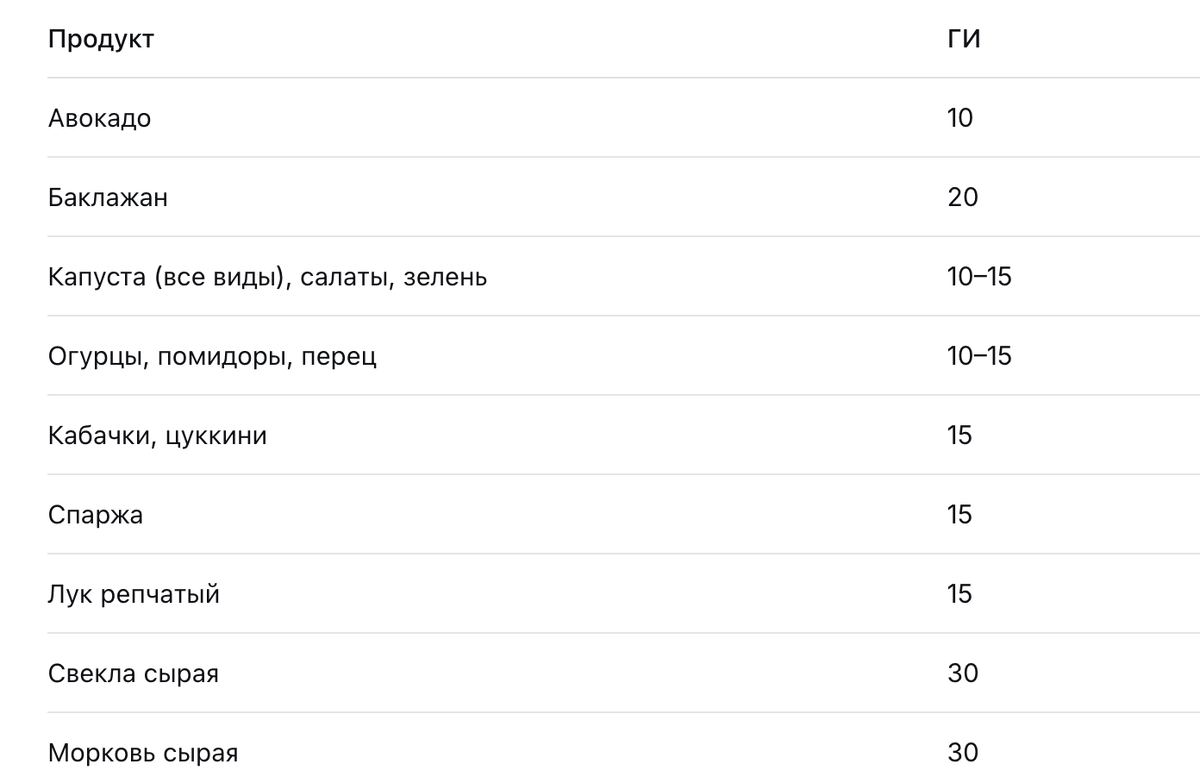The height and width of the screenshot is (783, 1200).
Task: Click the Продукт column header
Action: click(101, 40)
